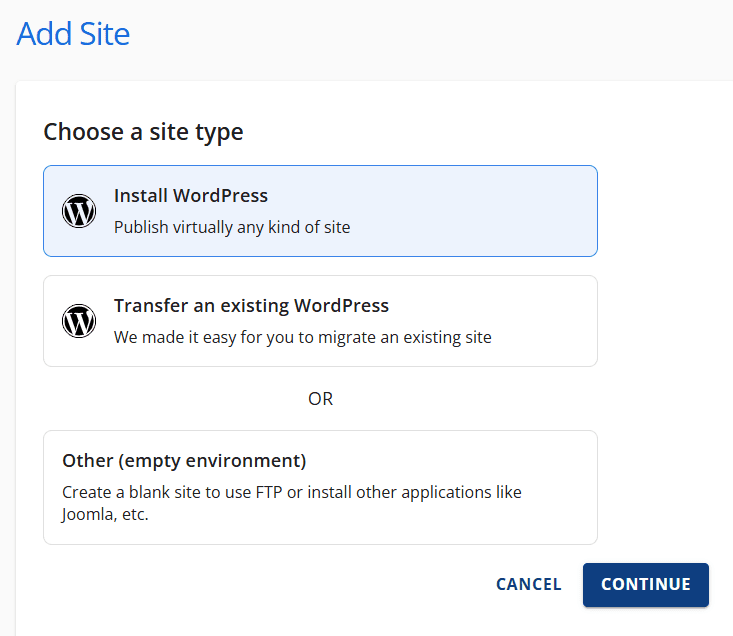733x636 pixels.
Task: Click the Add Site page heading
Action: point(73,34)
